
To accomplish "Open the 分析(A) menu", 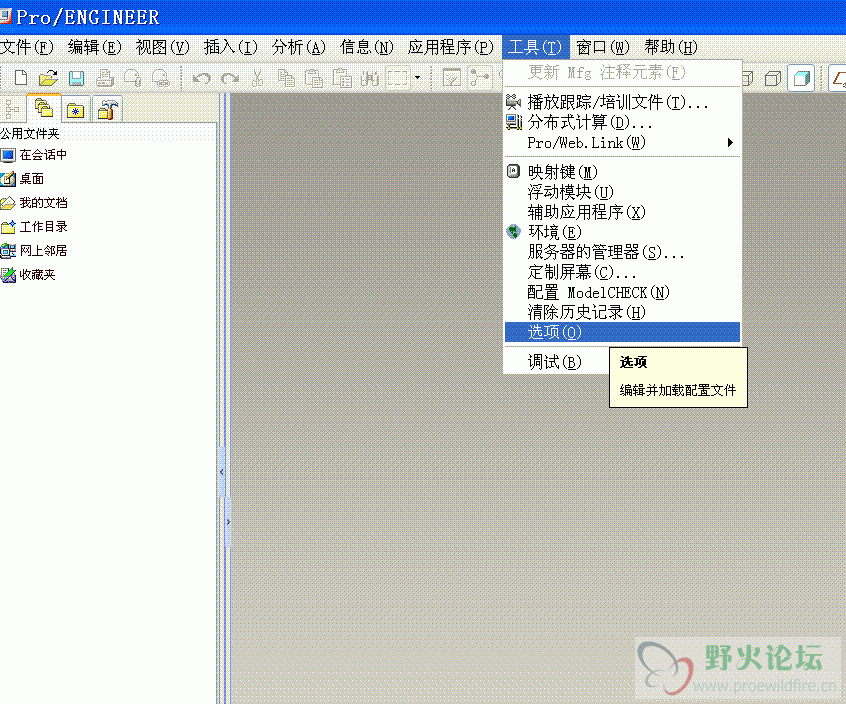I will click(298, 47).
